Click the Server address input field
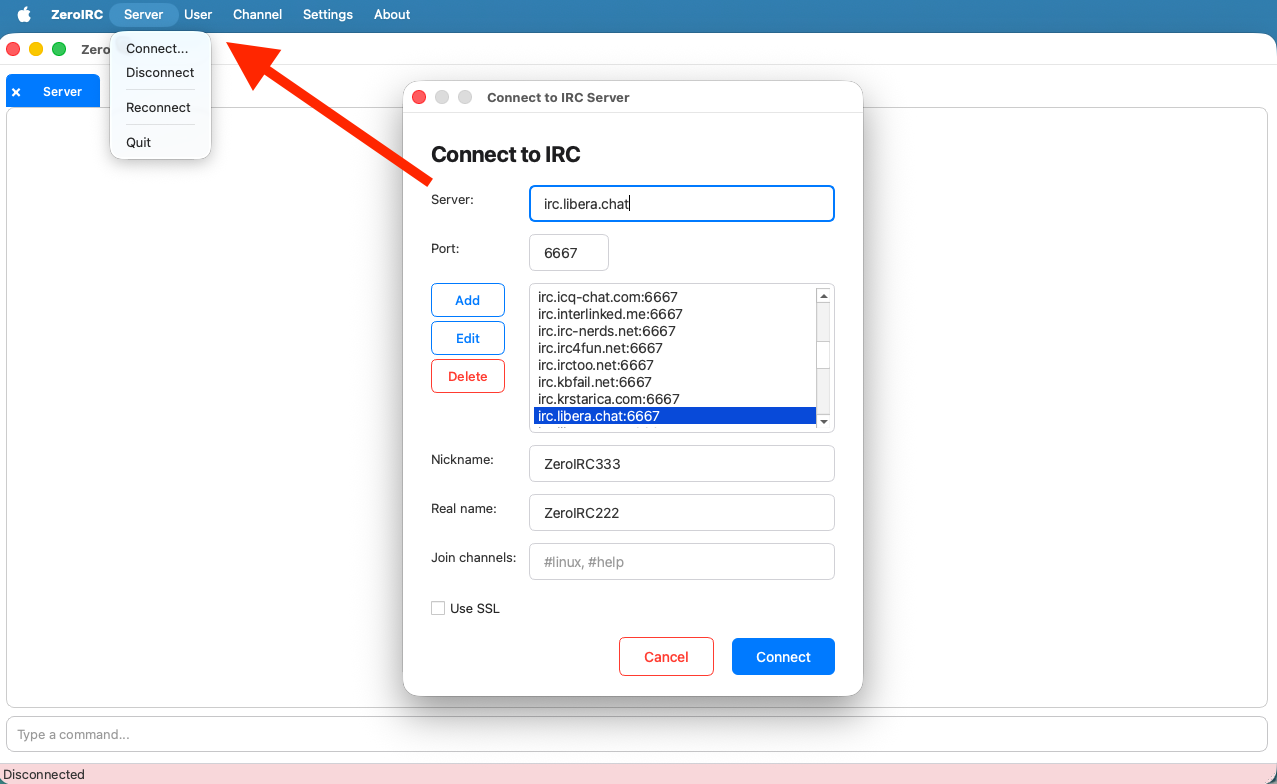This screenshot has width=1277, height=784. click(682, 204)
